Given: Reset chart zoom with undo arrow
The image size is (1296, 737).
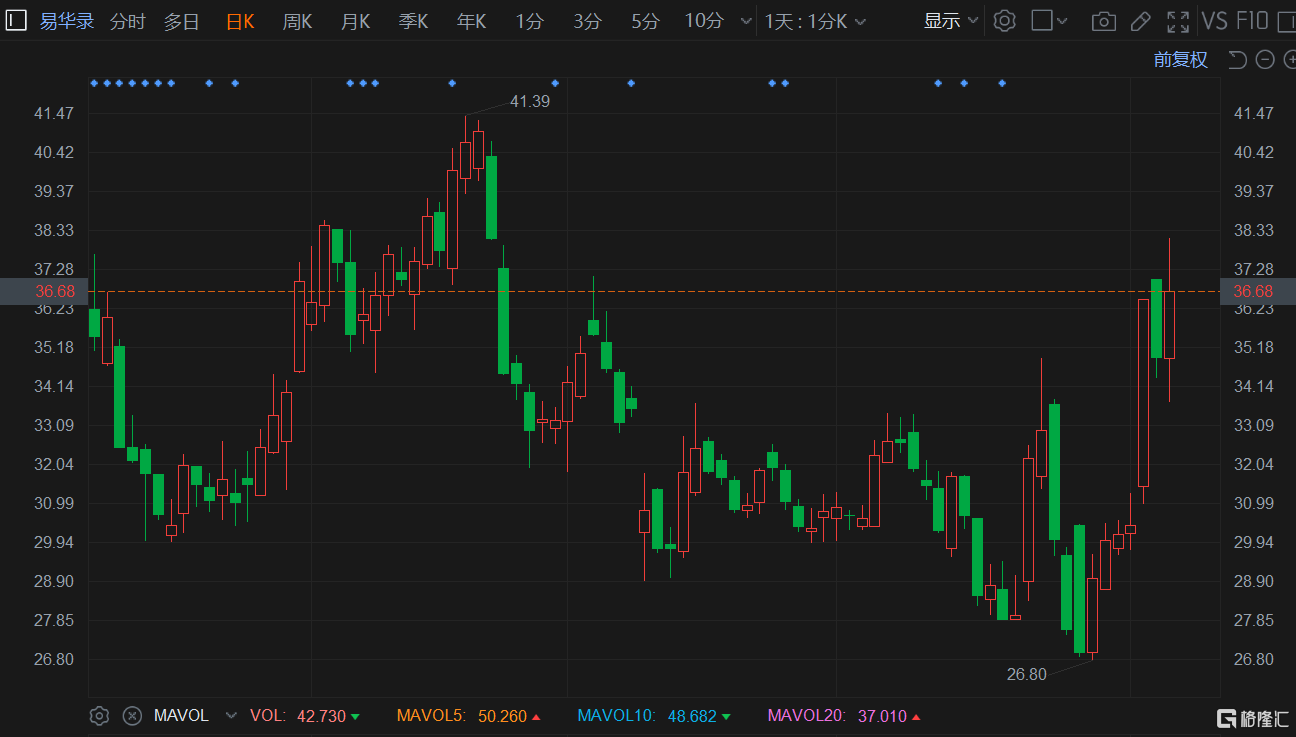Looking at the screenshot, I should [1237, 60].
